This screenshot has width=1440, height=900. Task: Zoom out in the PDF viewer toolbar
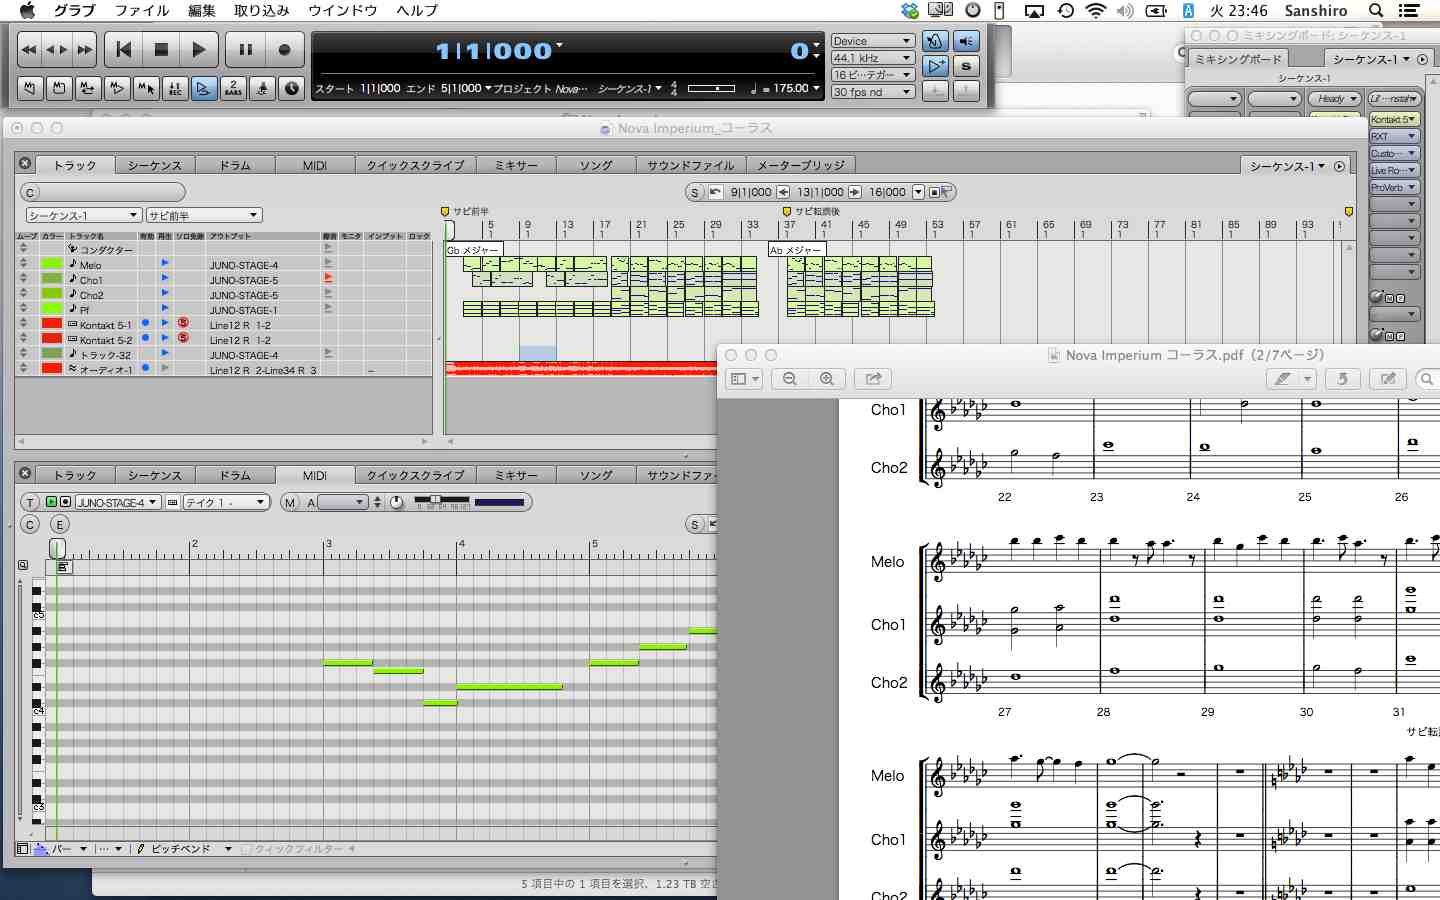pos(790,379)
